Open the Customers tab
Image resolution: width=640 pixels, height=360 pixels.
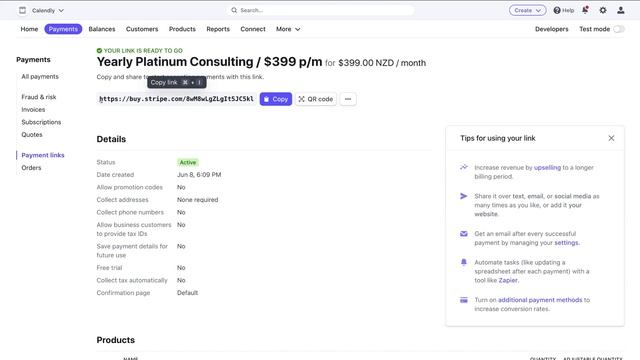142,29
